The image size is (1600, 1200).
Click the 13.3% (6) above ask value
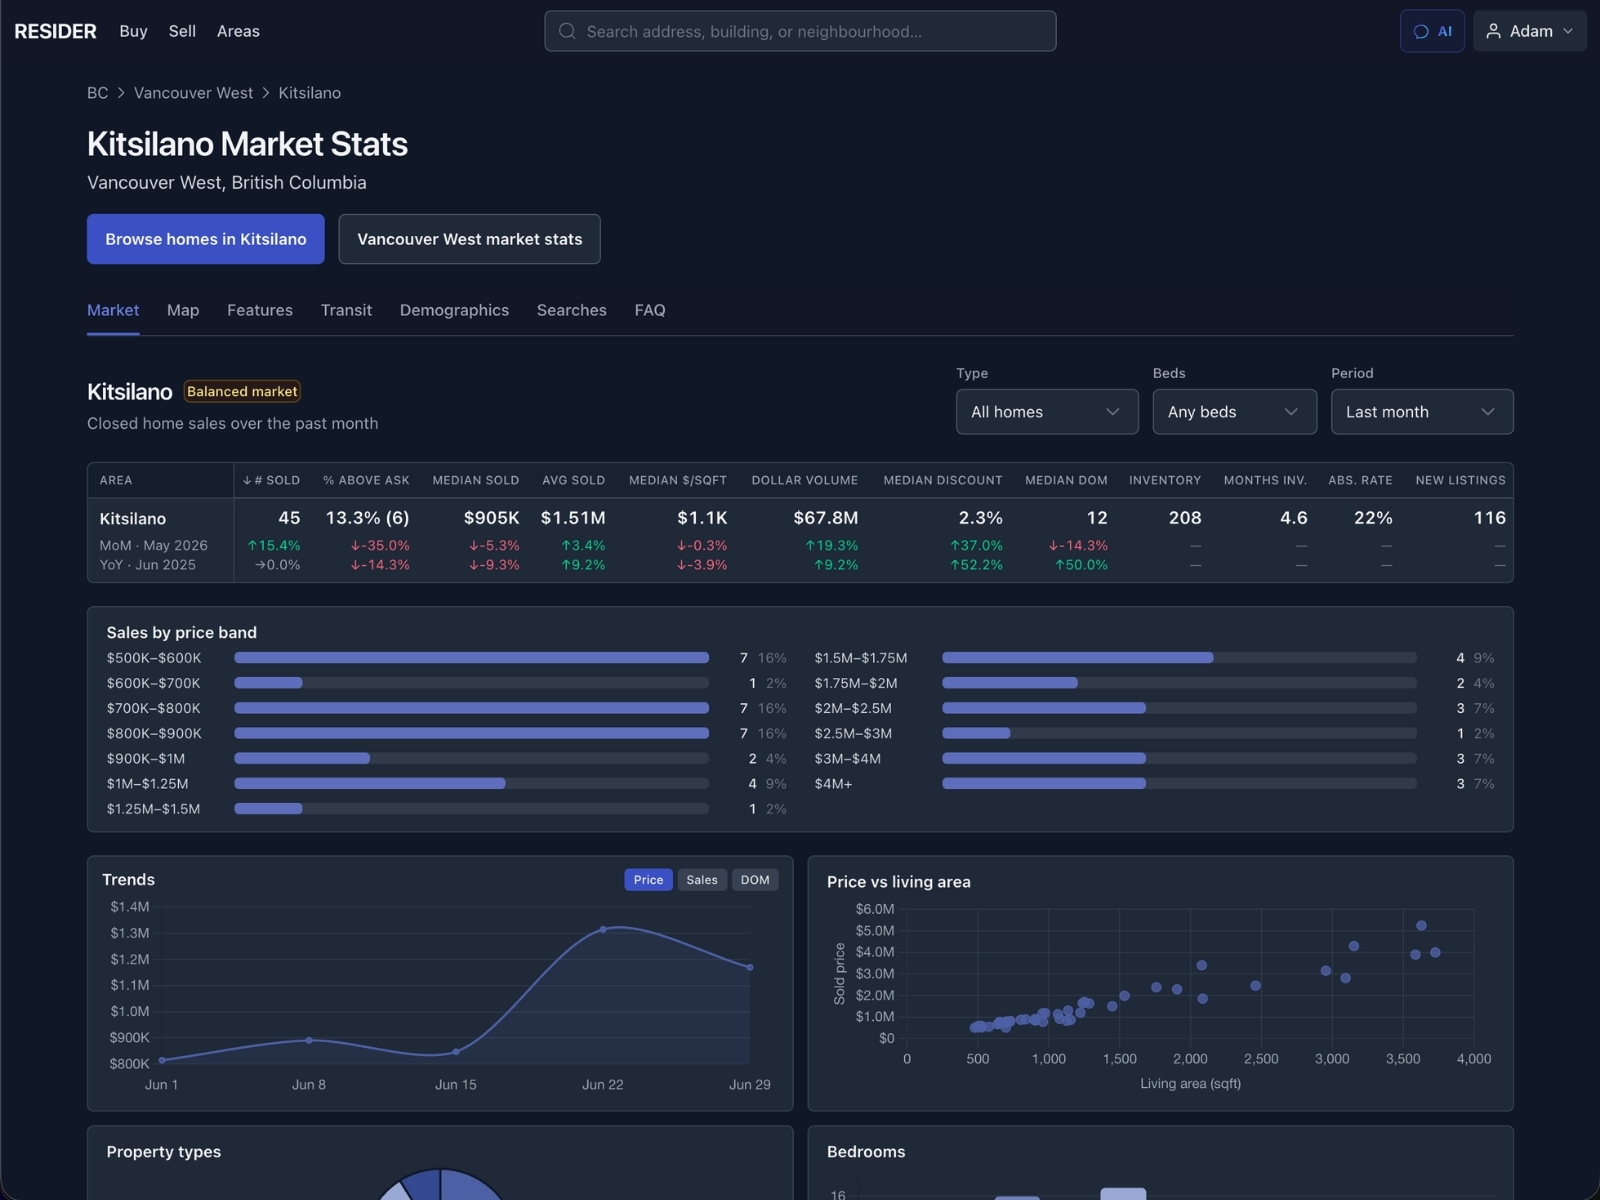(368, 518)
